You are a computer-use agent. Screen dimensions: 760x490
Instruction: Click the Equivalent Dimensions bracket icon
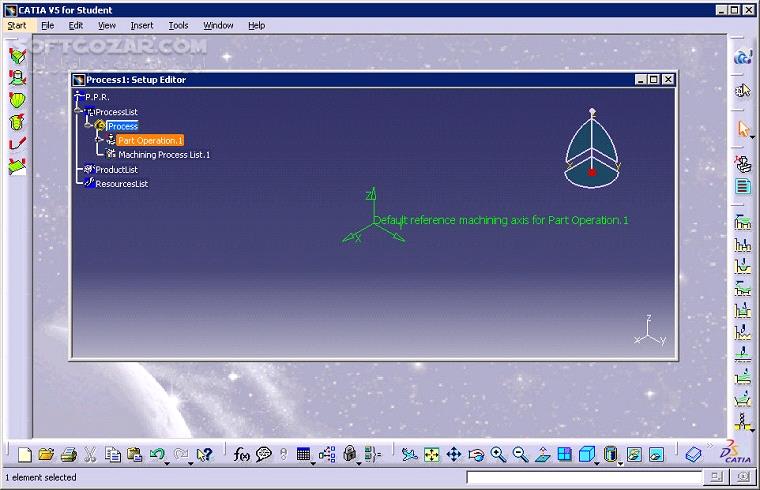tap(373, 455)
